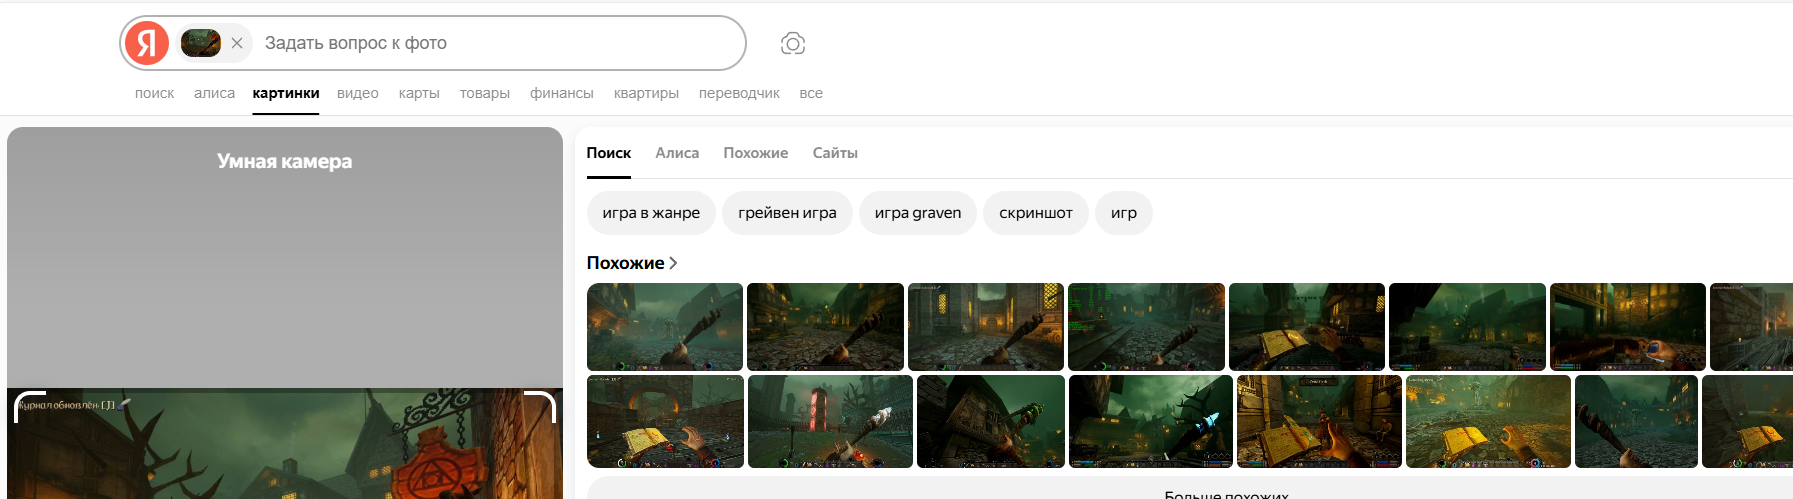Click the camera image-search icon
1793x499 pixels.
pyautogui.click(x=793, y=43)
